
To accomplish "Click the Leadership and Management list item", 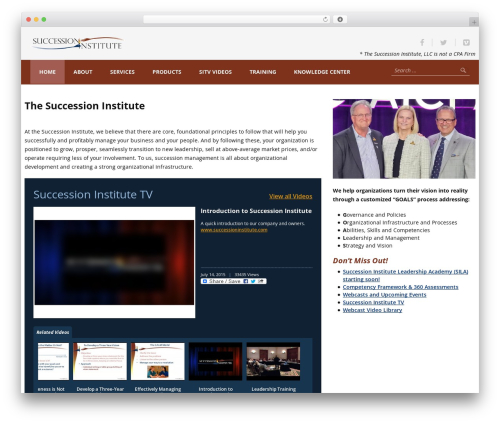I will [x=381, y=238].
